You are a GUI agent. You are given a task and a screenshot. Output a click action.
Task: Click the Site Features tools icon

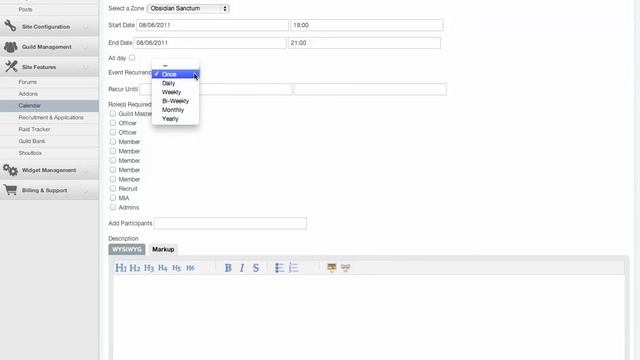point(11,67)
